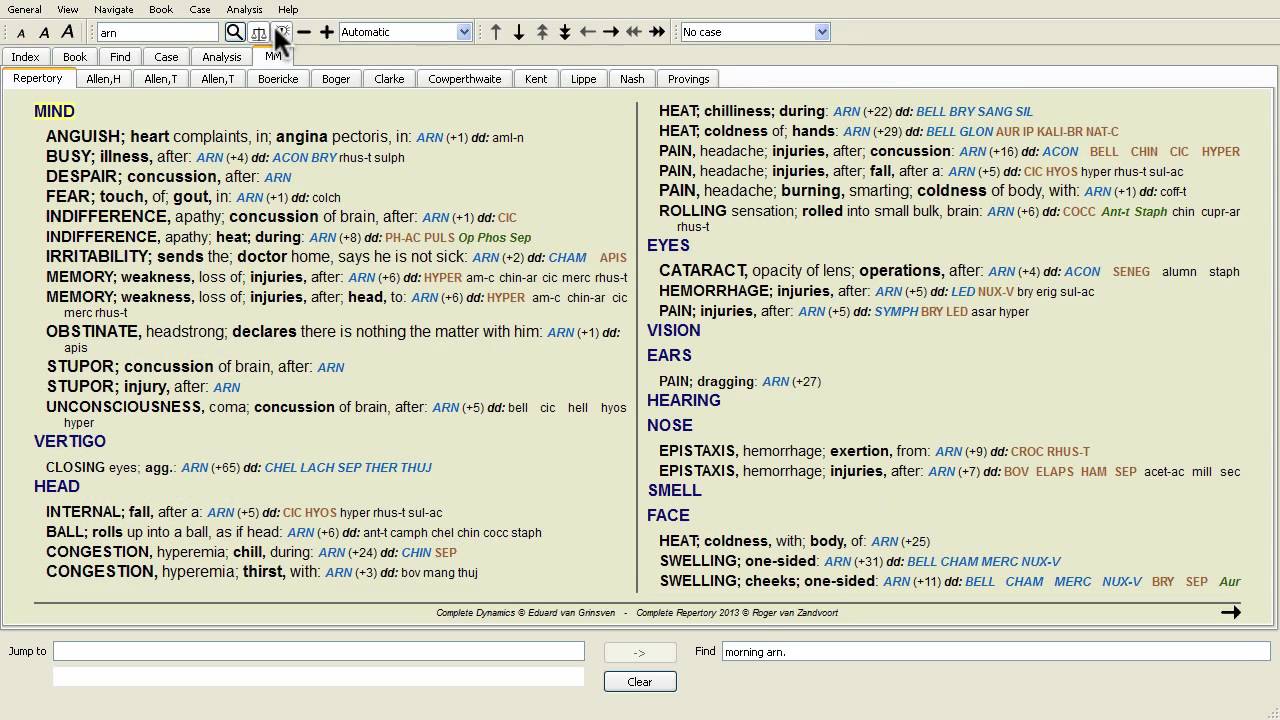The height and width of the screenshot is (720, 1280).
Task: Click the EARS section heading
Action: point(669,355)
